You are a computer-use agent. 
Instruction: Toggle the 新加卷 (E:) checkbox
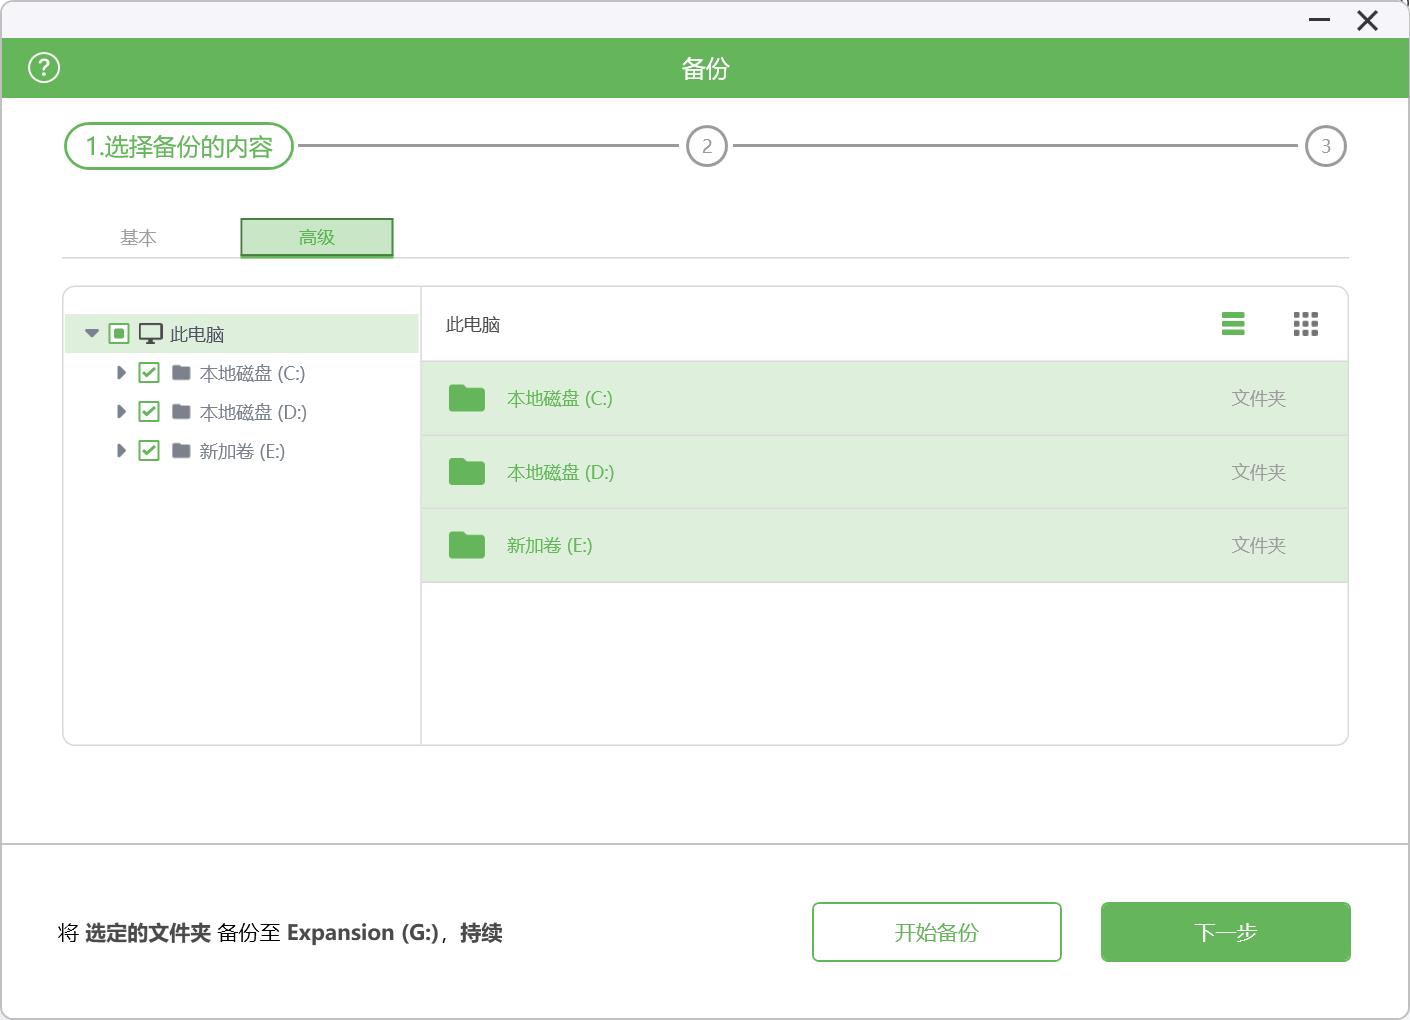click(x=148, y=450)
